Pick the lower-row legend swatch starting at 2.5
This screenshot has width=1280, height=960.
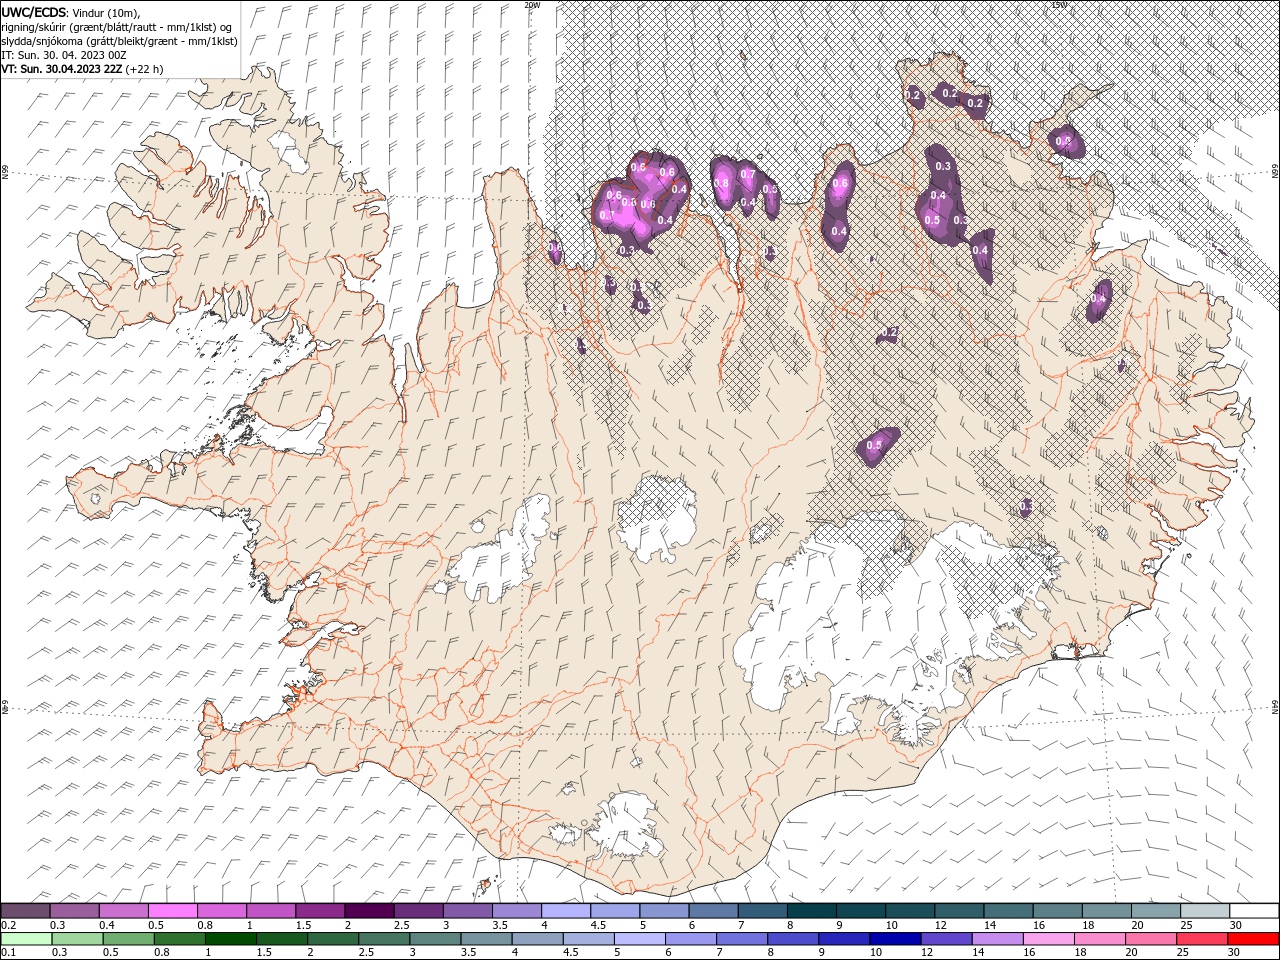pos(385,939)
